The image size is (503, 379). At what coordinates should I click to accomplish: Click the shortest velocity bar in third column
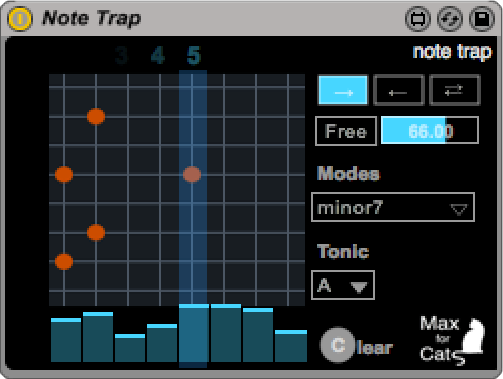tap(130, 348)
